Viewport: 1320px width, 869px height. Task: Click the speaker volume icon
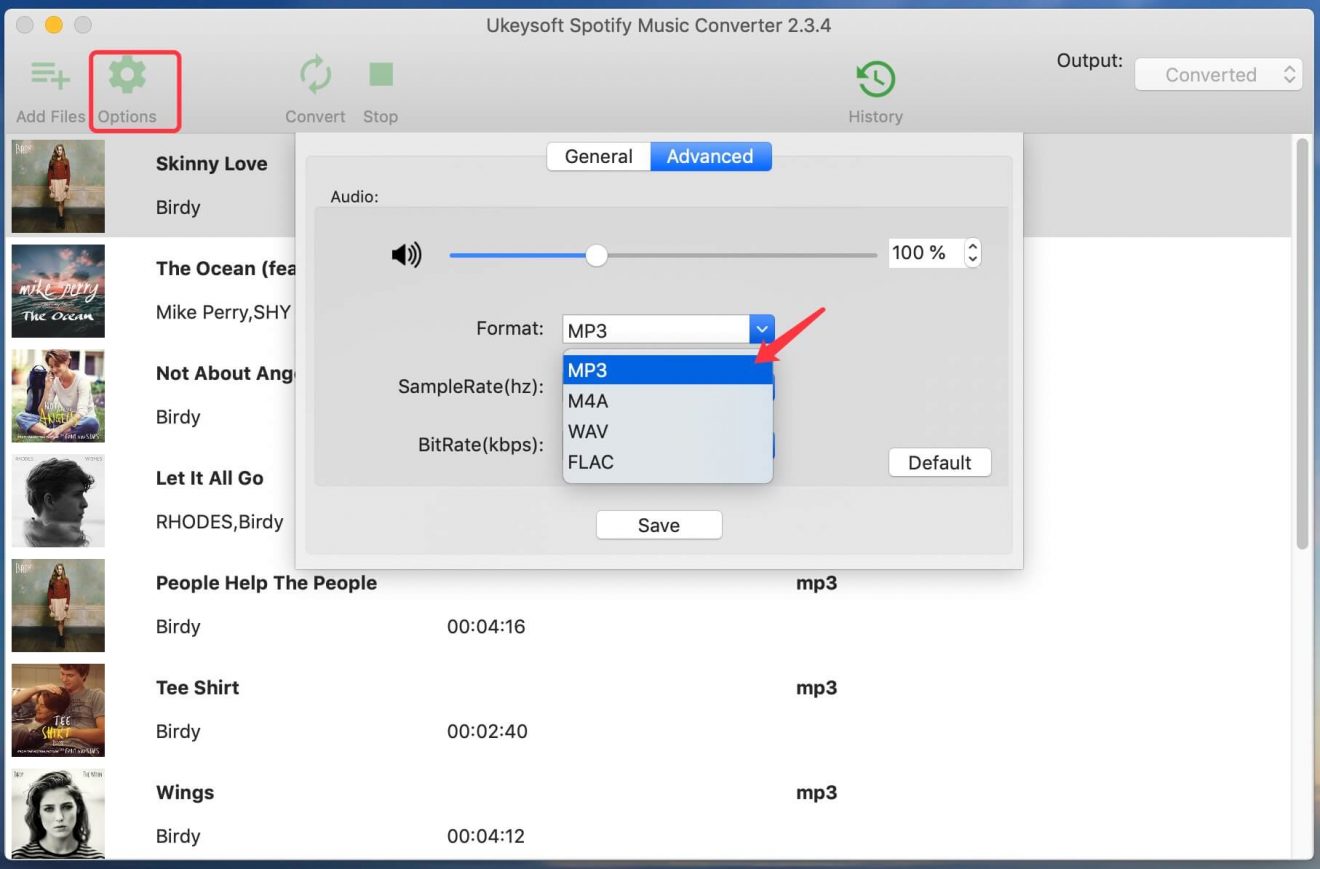[406, 254]
